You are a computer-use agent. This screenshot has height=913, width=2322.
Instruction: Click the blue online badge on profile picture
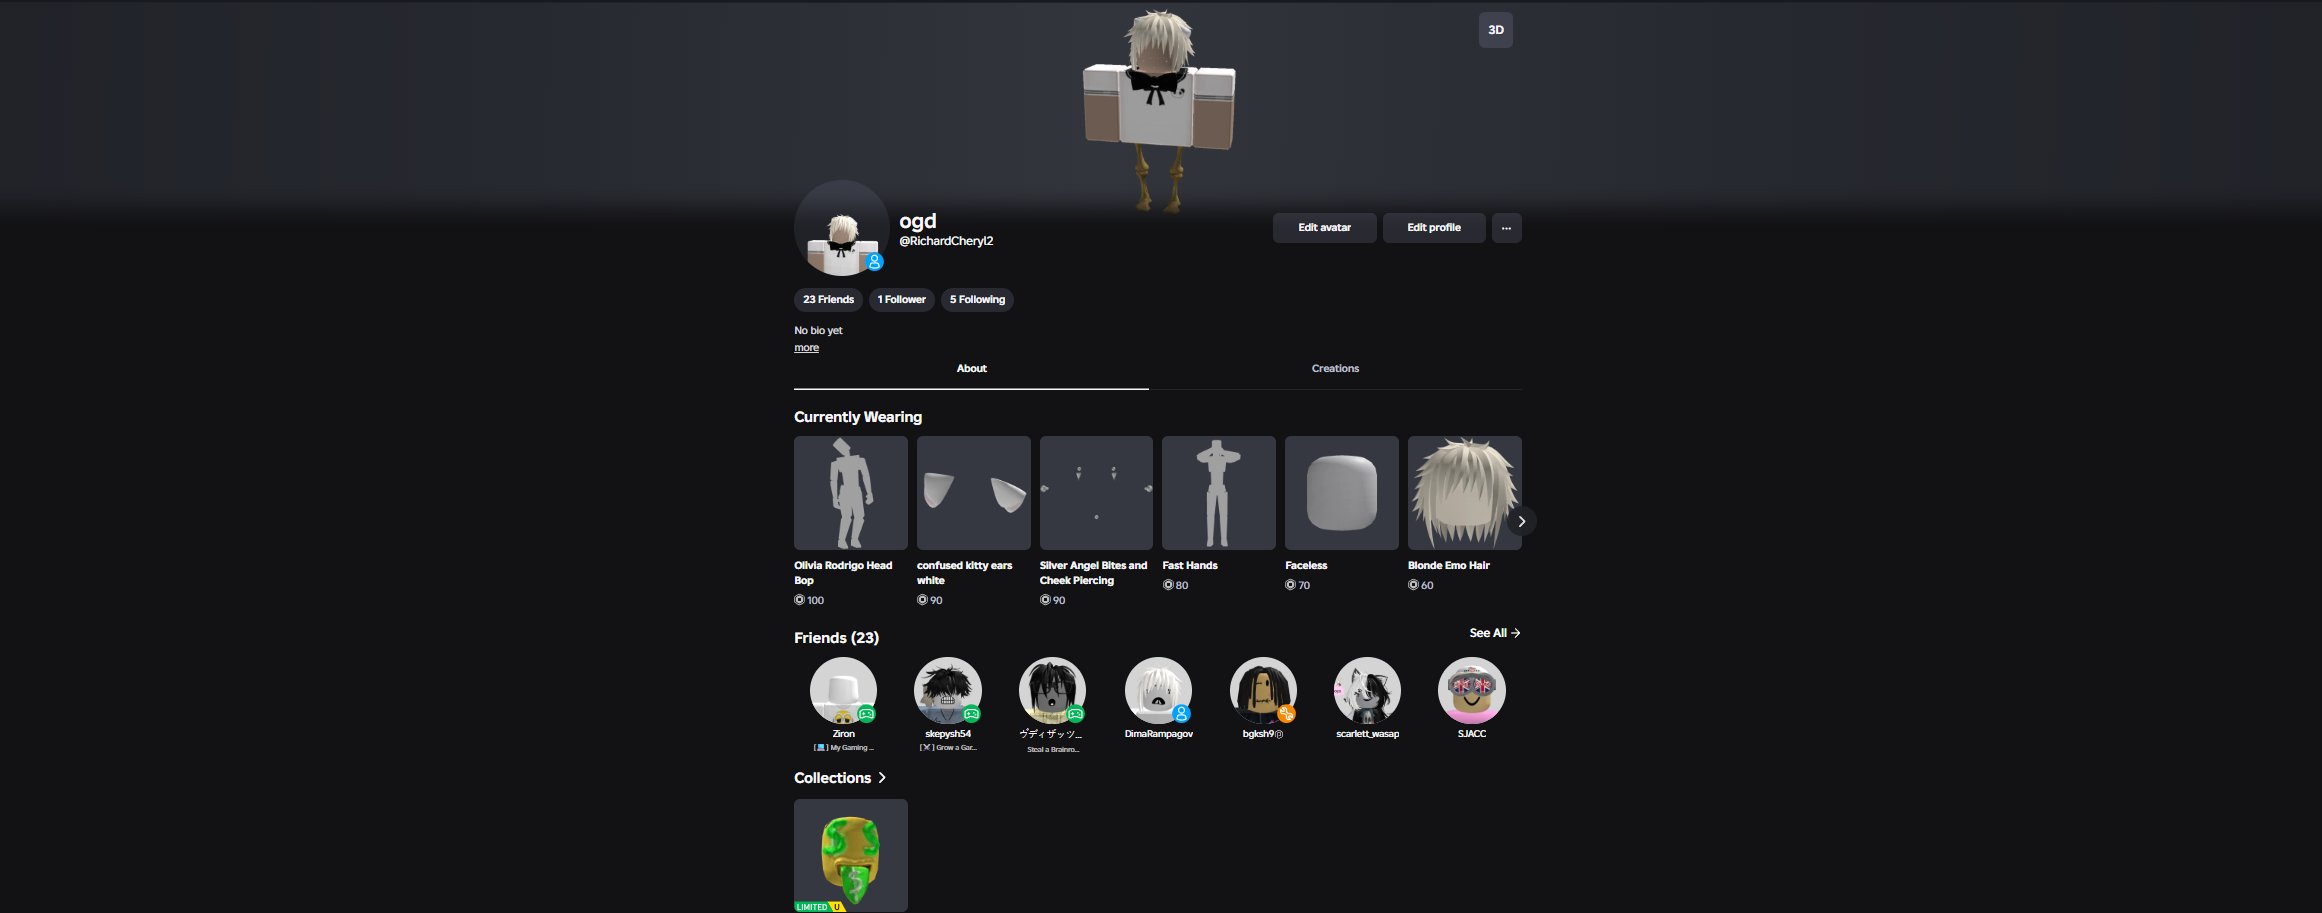click(x=874, y=262)
